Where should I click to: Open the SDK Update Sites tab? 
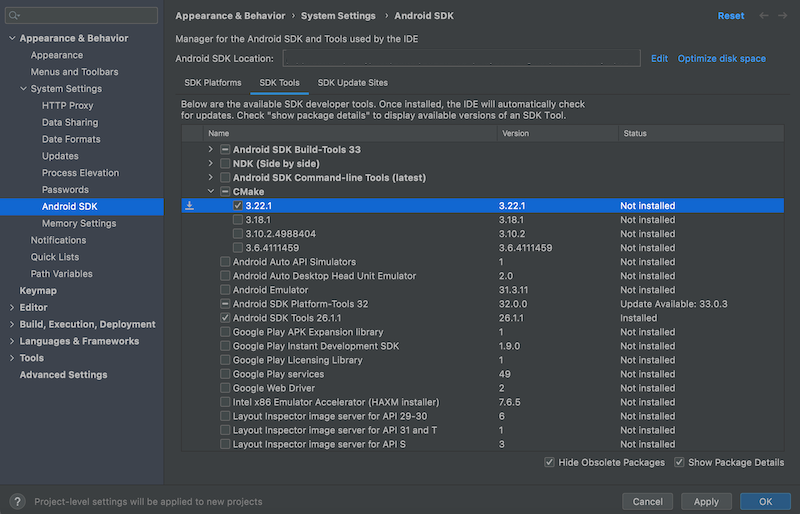pos(352,82)
